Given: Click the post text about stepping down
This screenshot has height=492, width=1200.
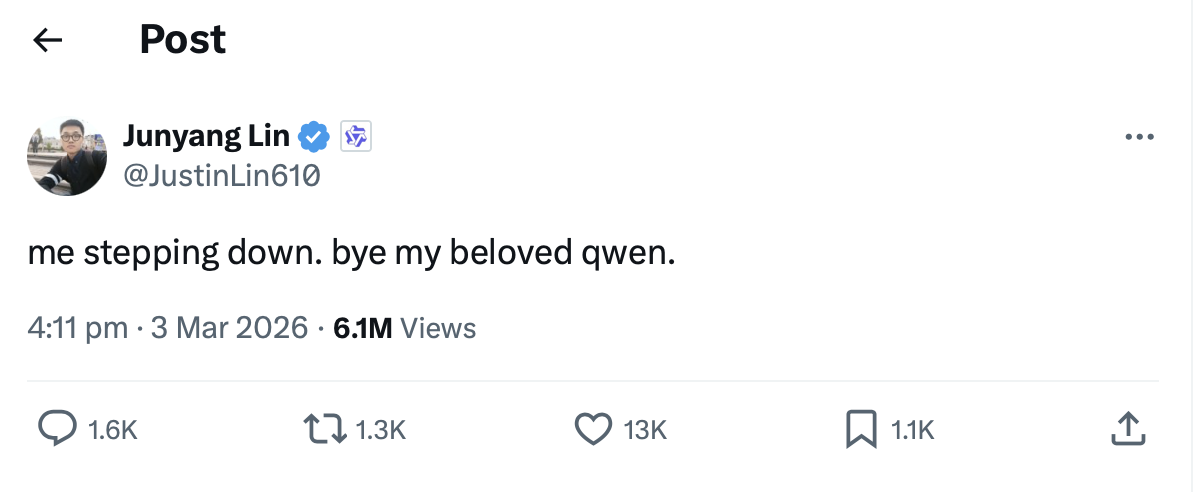Looking at the screenshot, I should pos(351,253).
